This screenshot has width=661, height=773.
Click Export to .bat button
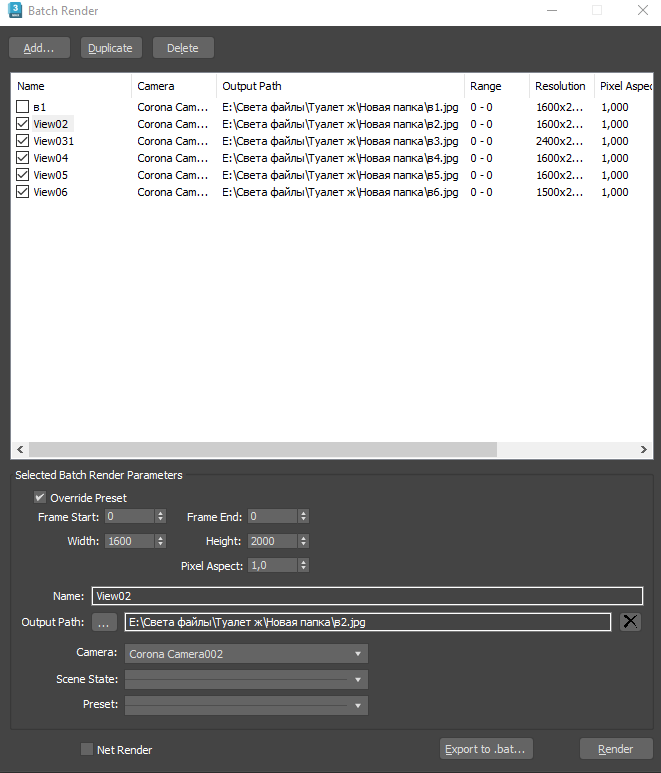click(x=486, y=749)
